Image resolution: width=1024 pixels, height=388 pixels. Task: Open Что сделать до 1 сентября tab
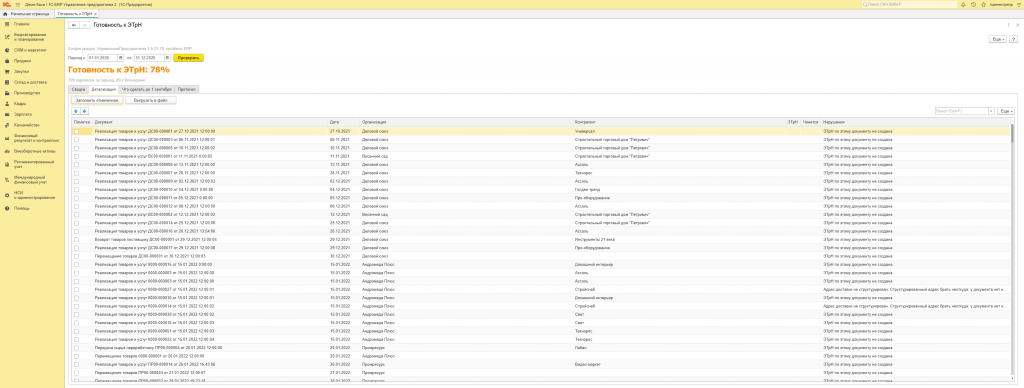point(146,88)
